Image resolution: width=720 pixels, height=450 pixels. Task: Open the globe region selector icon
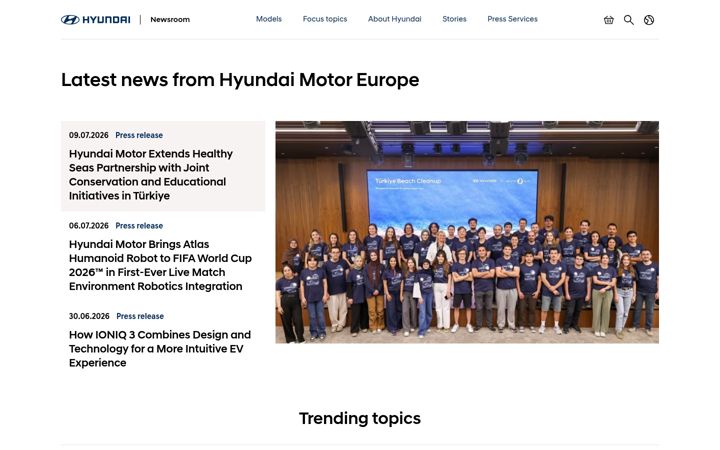pos(649,20)
